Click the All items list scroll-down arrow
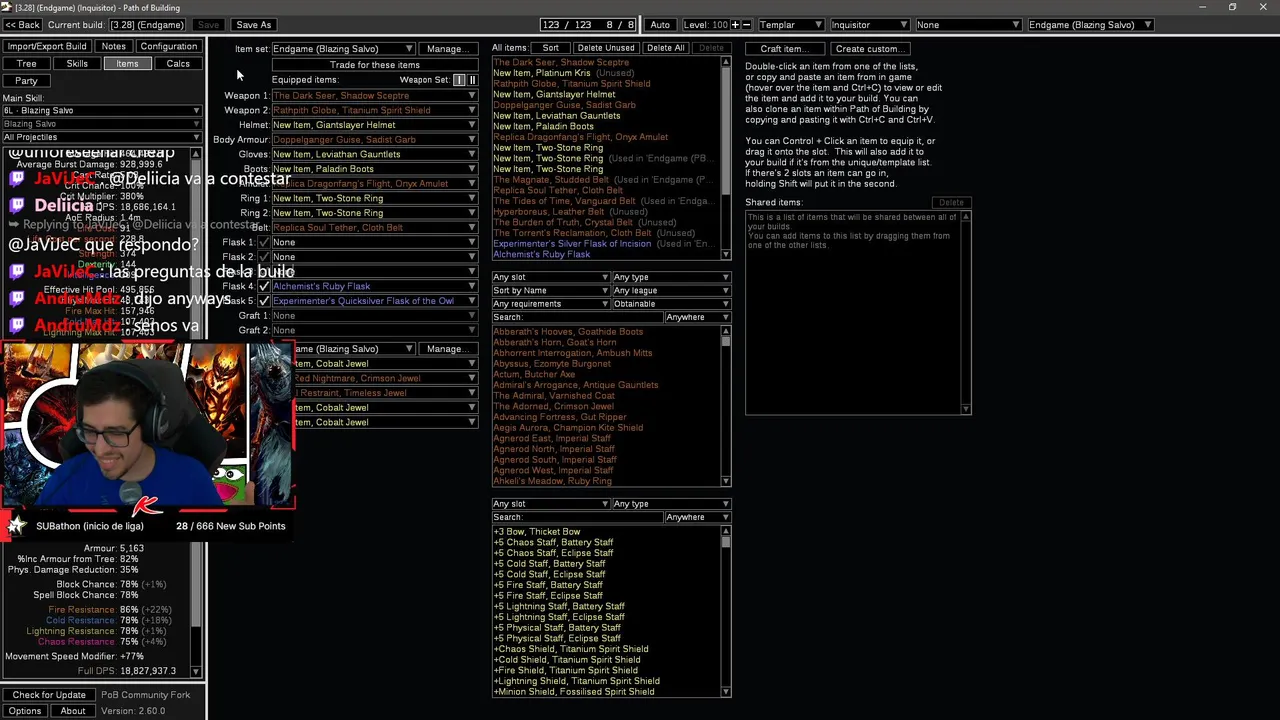The width and height of the screenshot is (1280, 720). coord(726,254)
